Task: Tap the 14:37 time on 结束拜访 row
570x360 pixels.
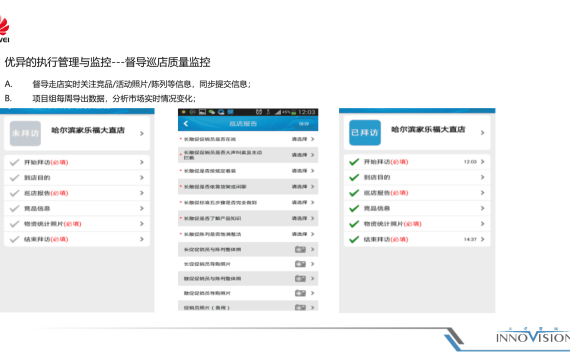Action: click(x=470, y=239)
